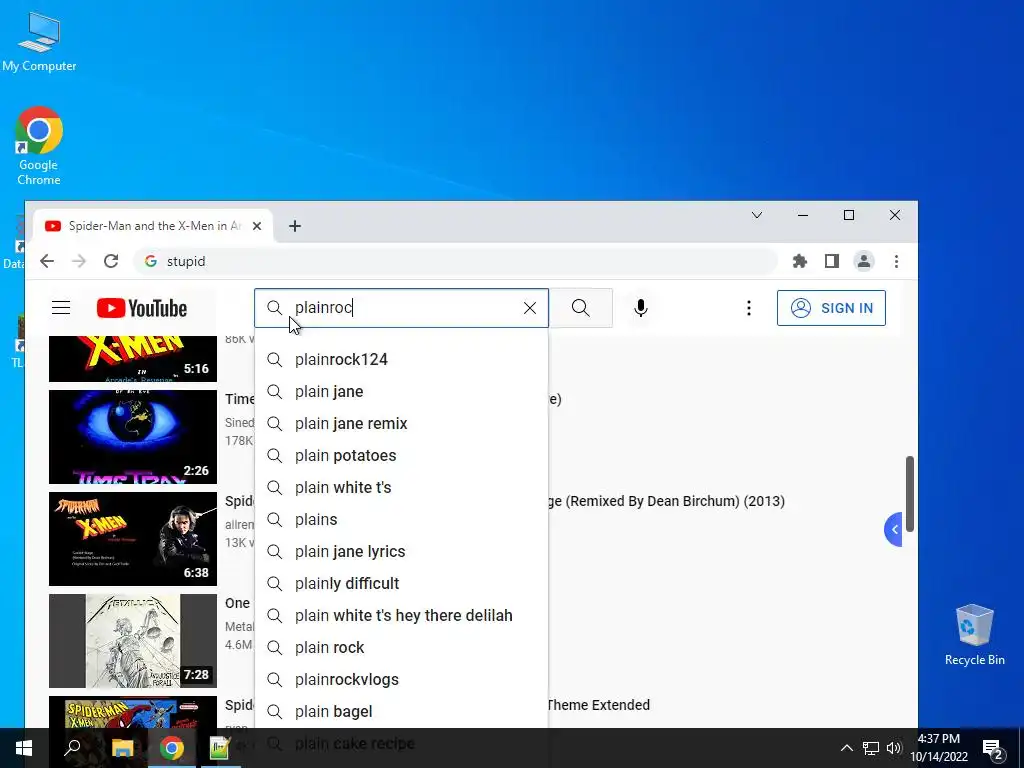Expand the tab search chevron
Viewport: 1024px width, 768px height.
757,215
